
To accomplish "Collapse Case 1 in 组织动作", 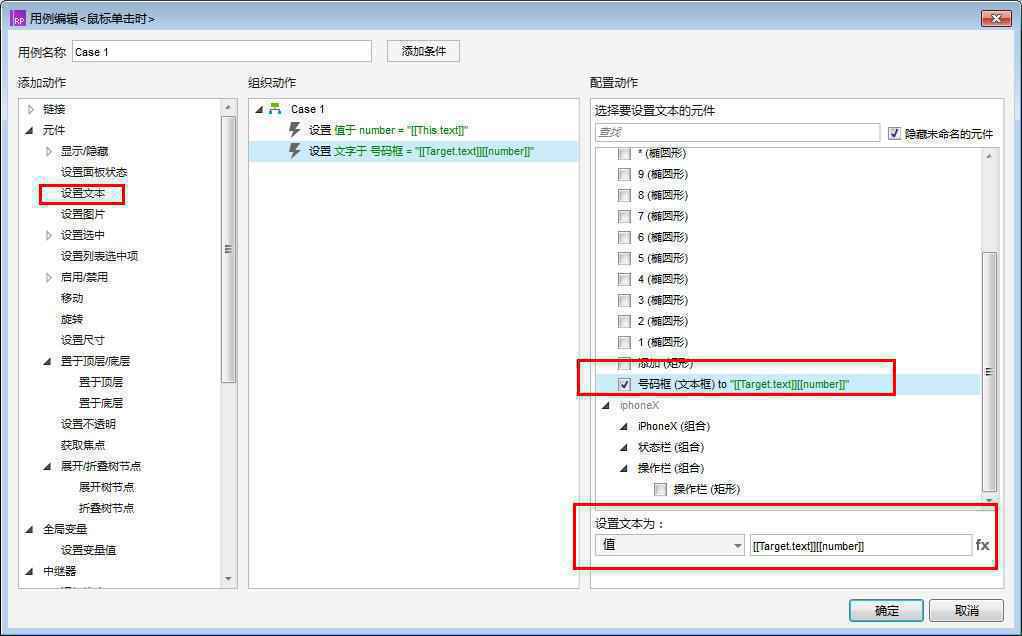I will pyautogui.click(x=259, y=109).
